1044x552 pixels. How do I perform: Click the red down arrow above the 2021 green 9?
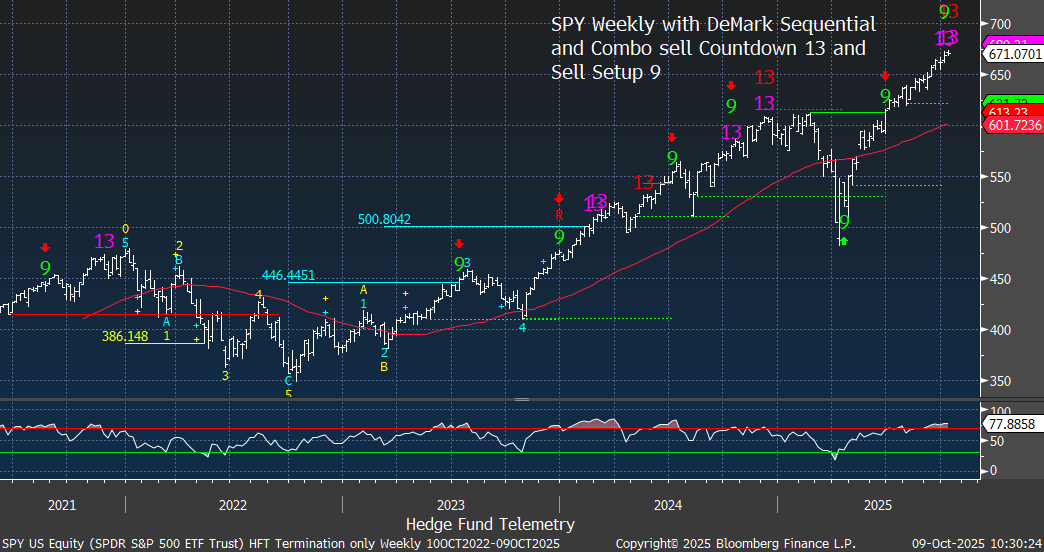click(x=45, y=248)
